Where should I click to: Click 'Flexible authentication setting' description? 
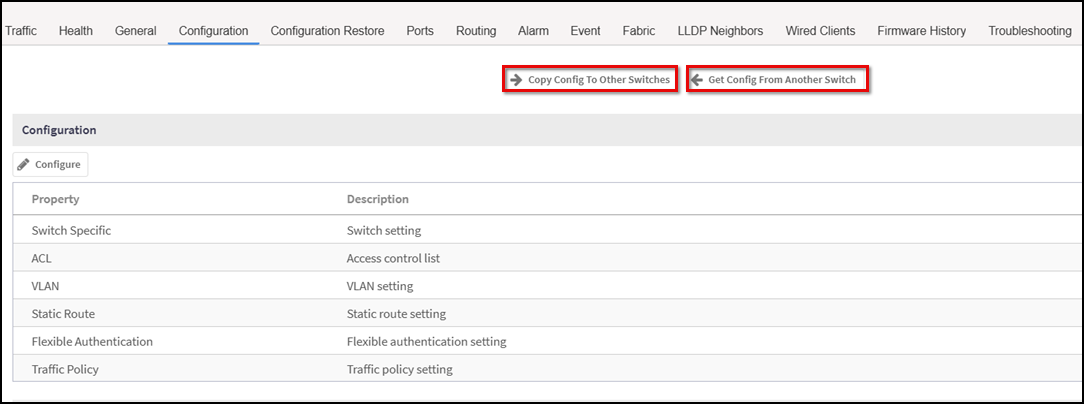tap(427, 341)
